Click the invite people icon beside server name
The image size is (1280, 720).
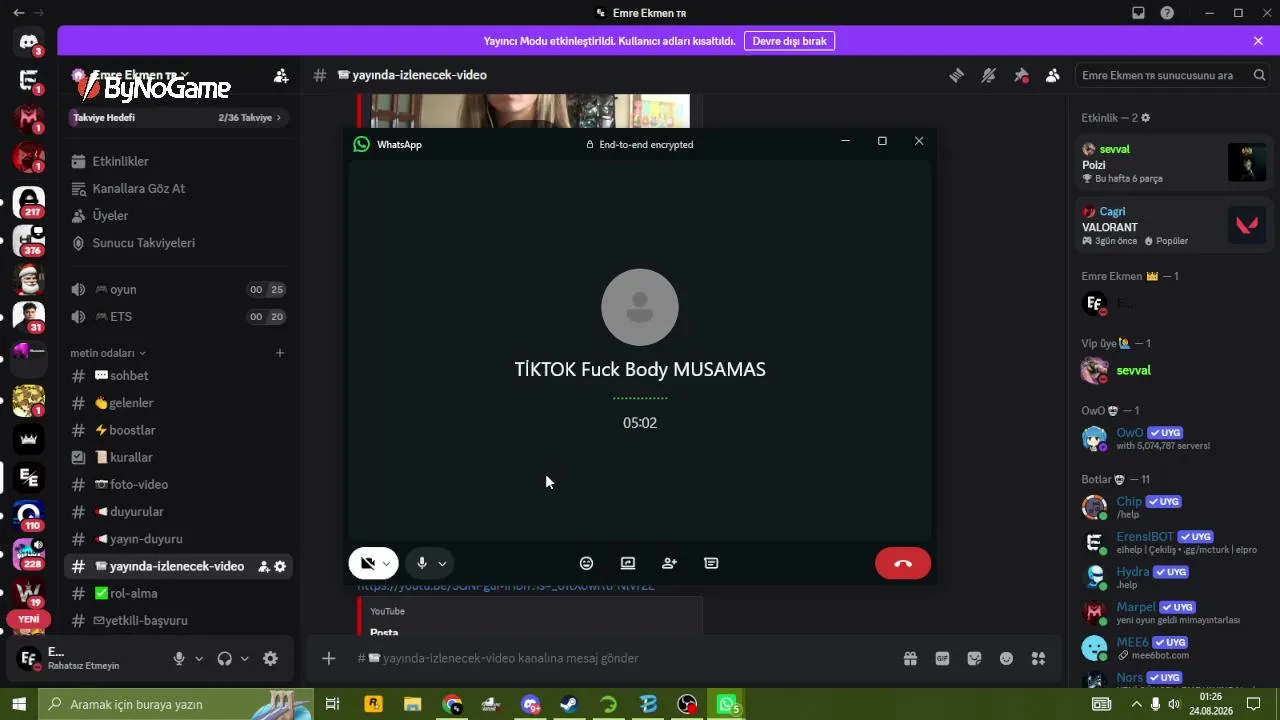point(281,75)
